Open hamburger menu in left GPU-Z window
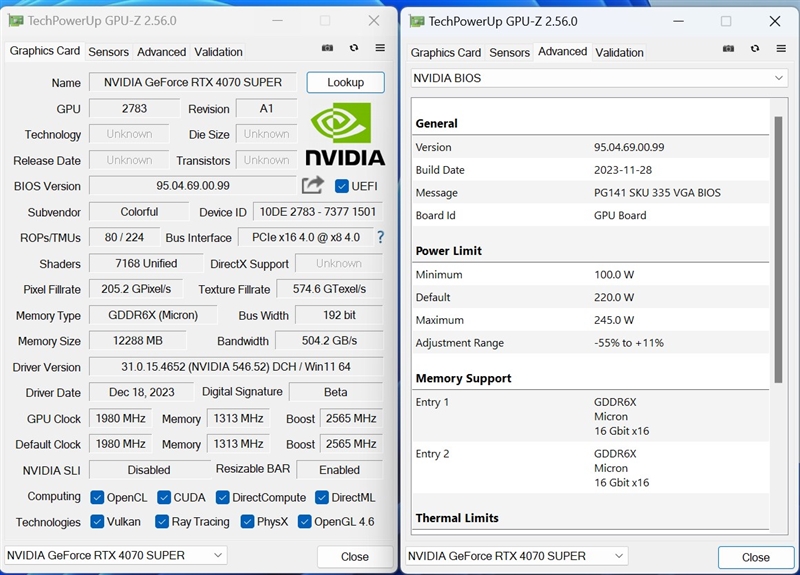The width and height of the screenshot is (800, 575). 380,48
